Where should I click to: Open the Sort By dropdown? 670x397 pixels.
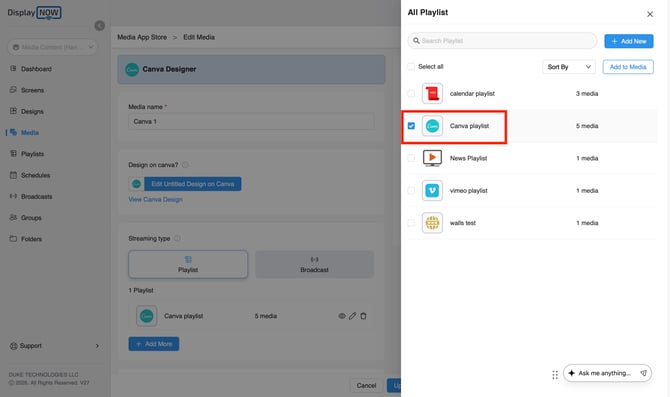[x=569, y=67]
